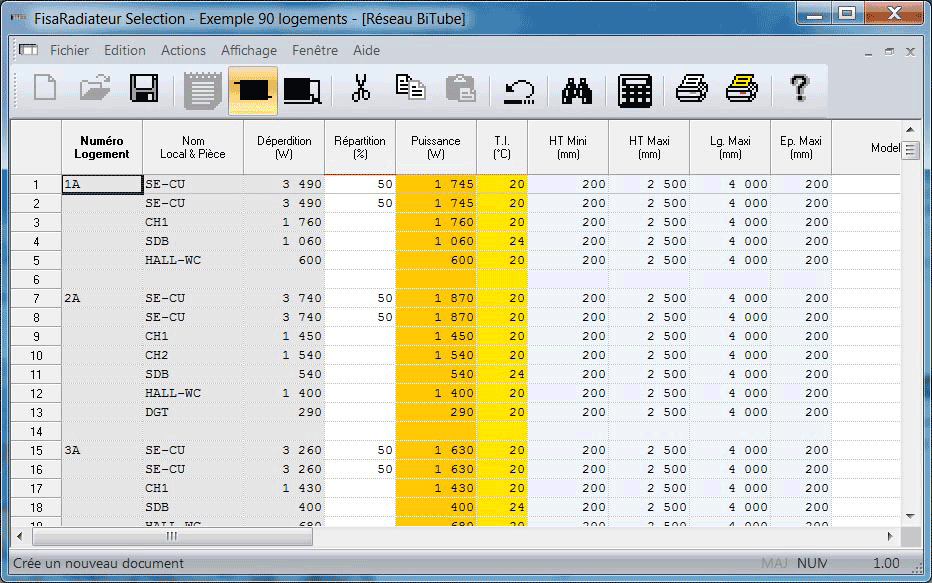Click the Copy icon in toolbar
This screenshot has width=932, height=583.
tap(410, 89)
